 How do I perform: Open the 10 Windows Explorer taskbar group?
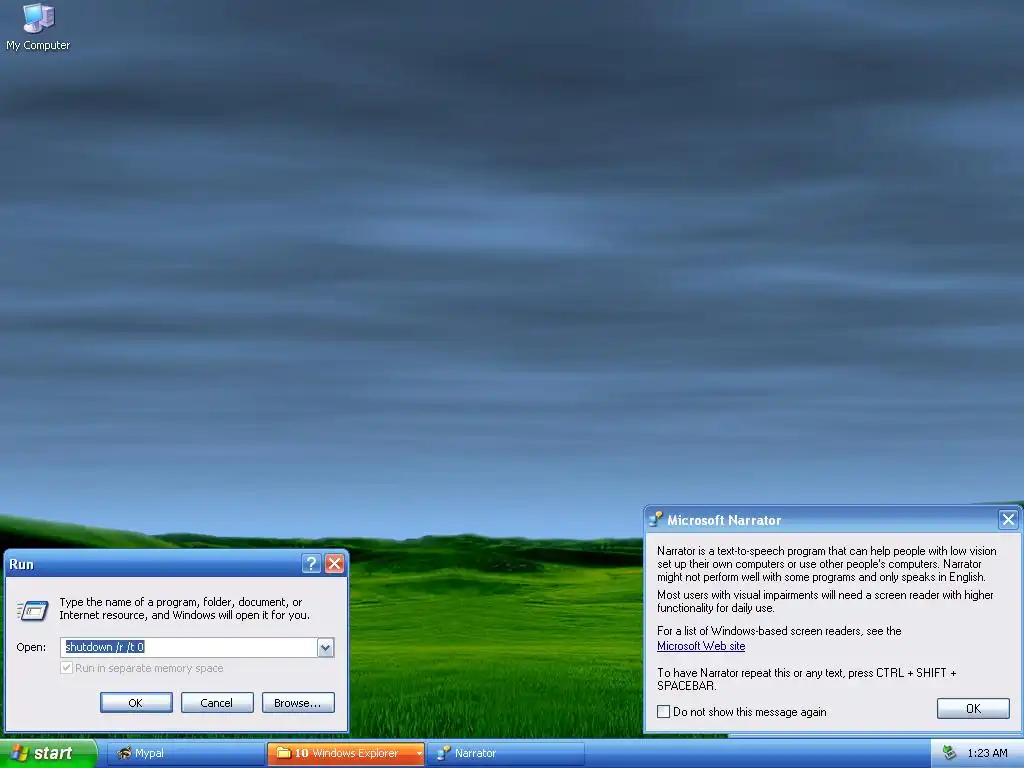345,753
